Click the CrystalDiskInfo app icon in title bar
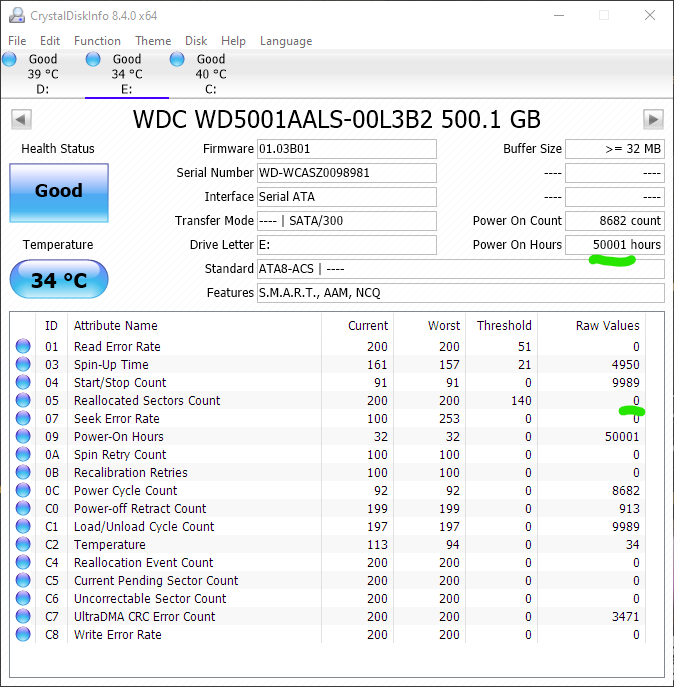This screenshot has width=674, height=687. click(17, 16)
